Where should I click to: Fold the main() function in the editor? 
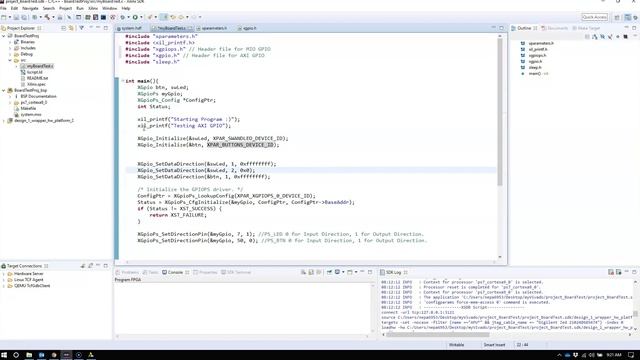click(x=122, y=81)
